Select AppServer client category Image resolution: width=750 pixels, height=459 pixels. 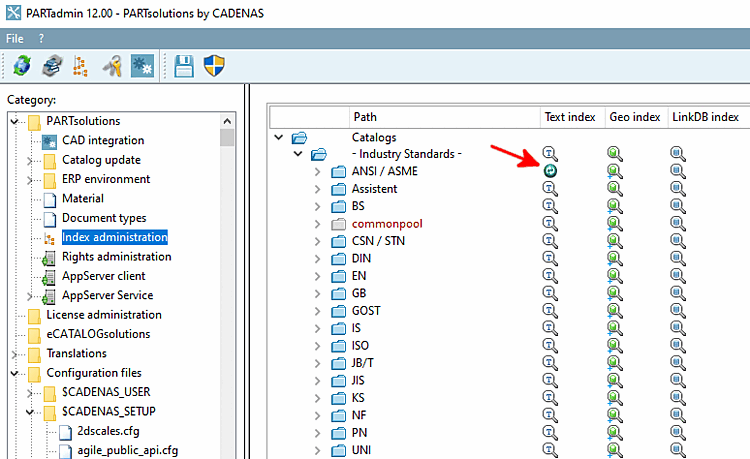[104, 276]
